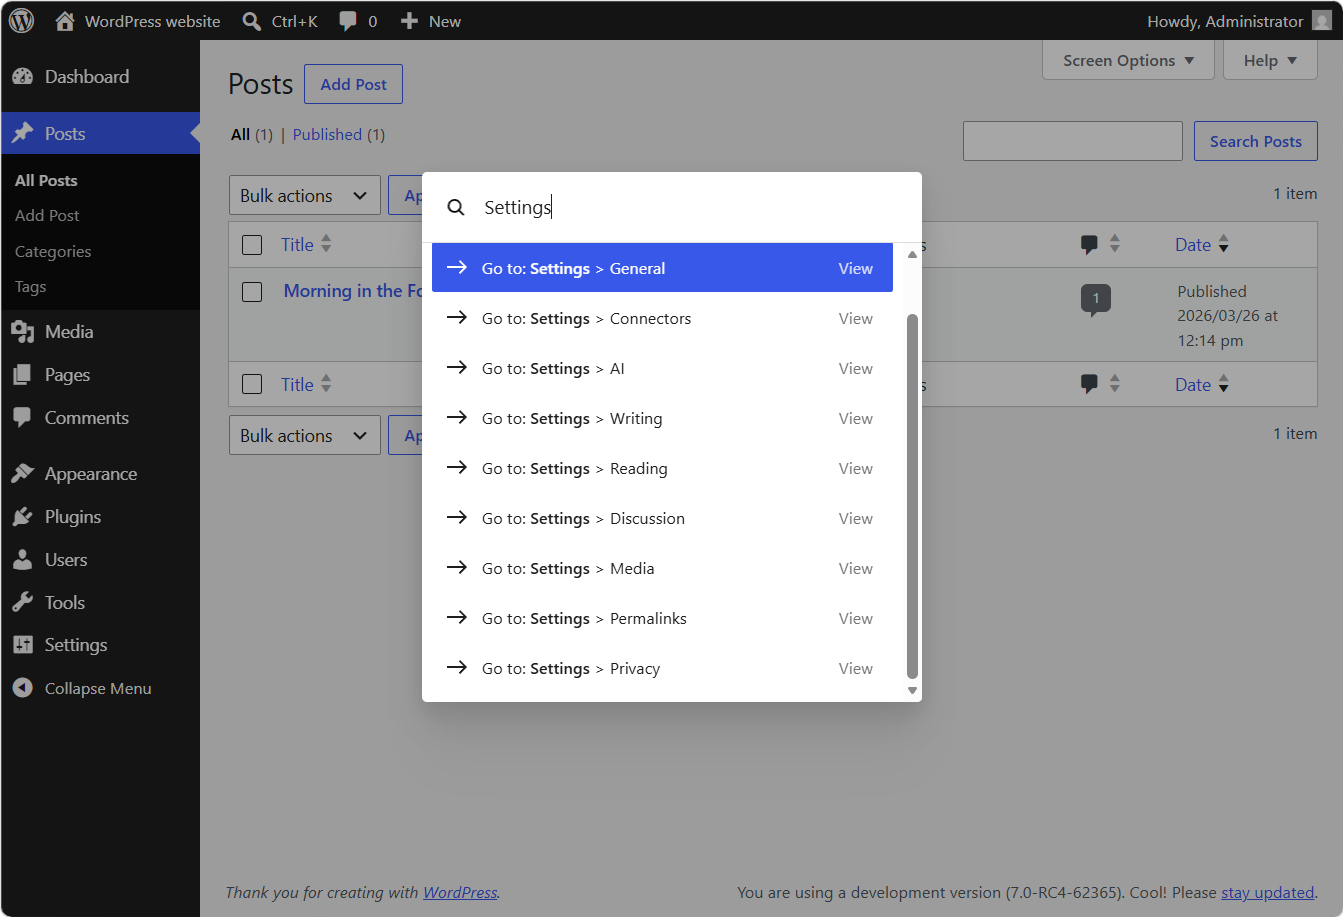Open the bottom Bulk actions dropdown
This screenshot has width=1343, height=917.
pos(305,436)
